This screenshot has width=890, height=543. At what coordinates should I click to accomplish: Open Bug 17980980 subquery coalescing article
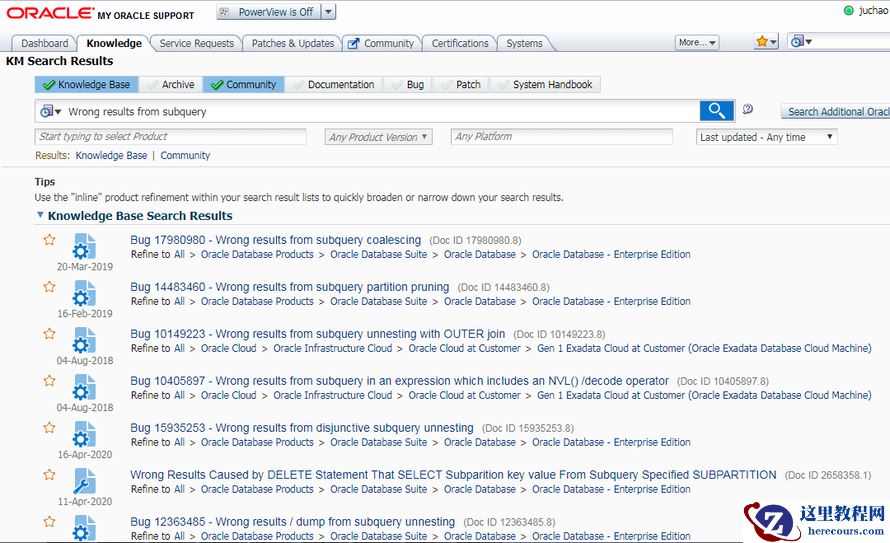275,240
